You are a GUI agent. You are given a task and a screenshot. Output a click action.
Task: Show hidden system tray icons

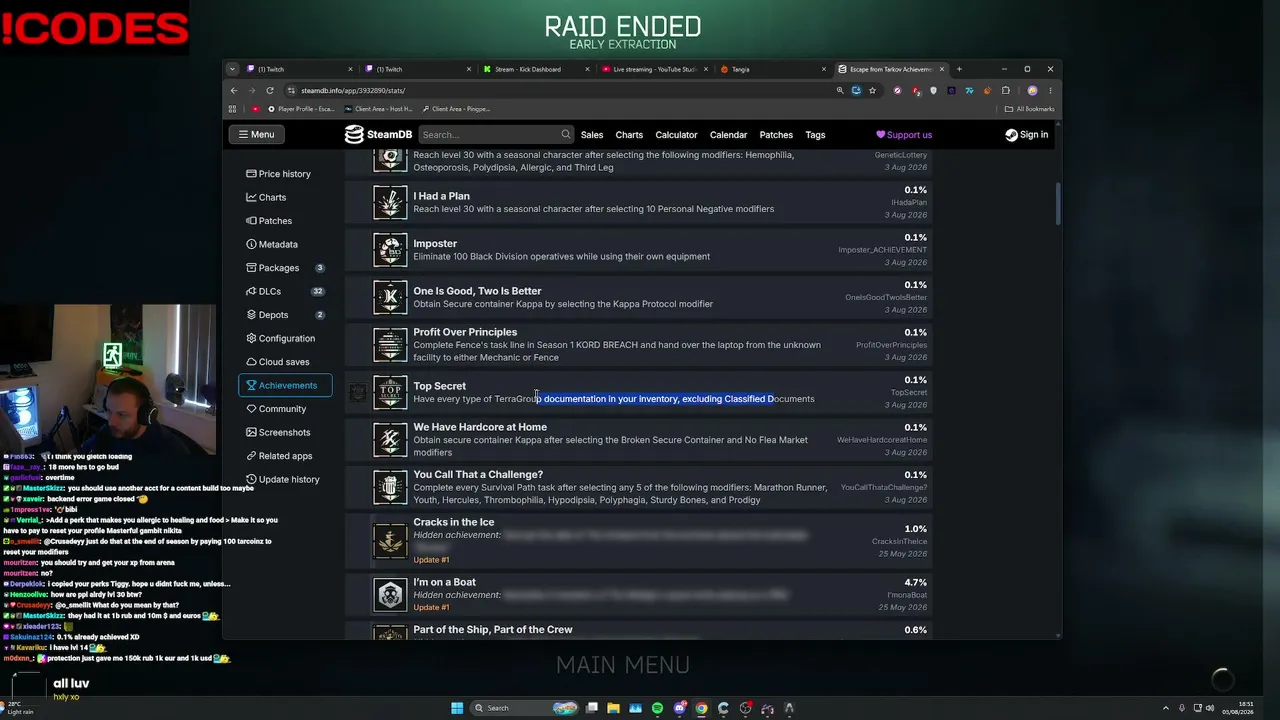tap(1165, 708)
